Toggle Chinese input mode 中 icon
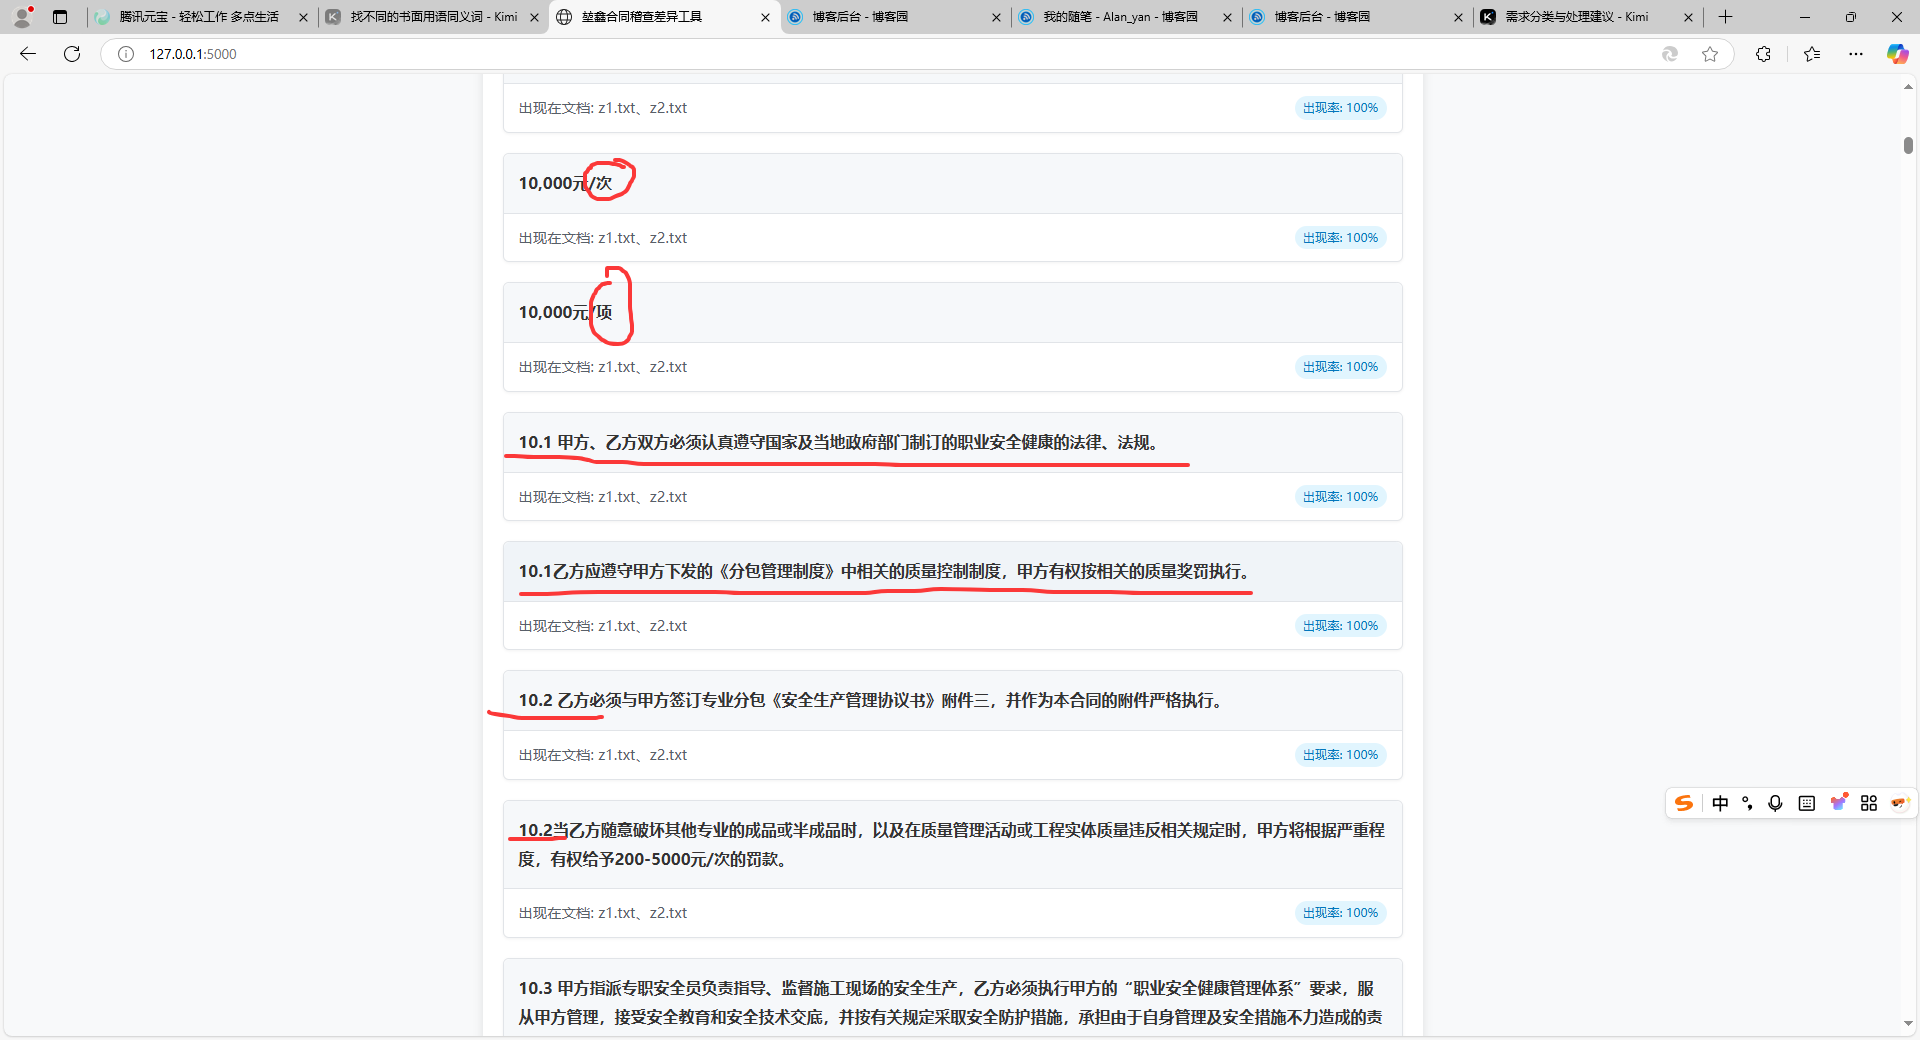Viewport: 1920px width, 1040px height. pos(1720,803)
